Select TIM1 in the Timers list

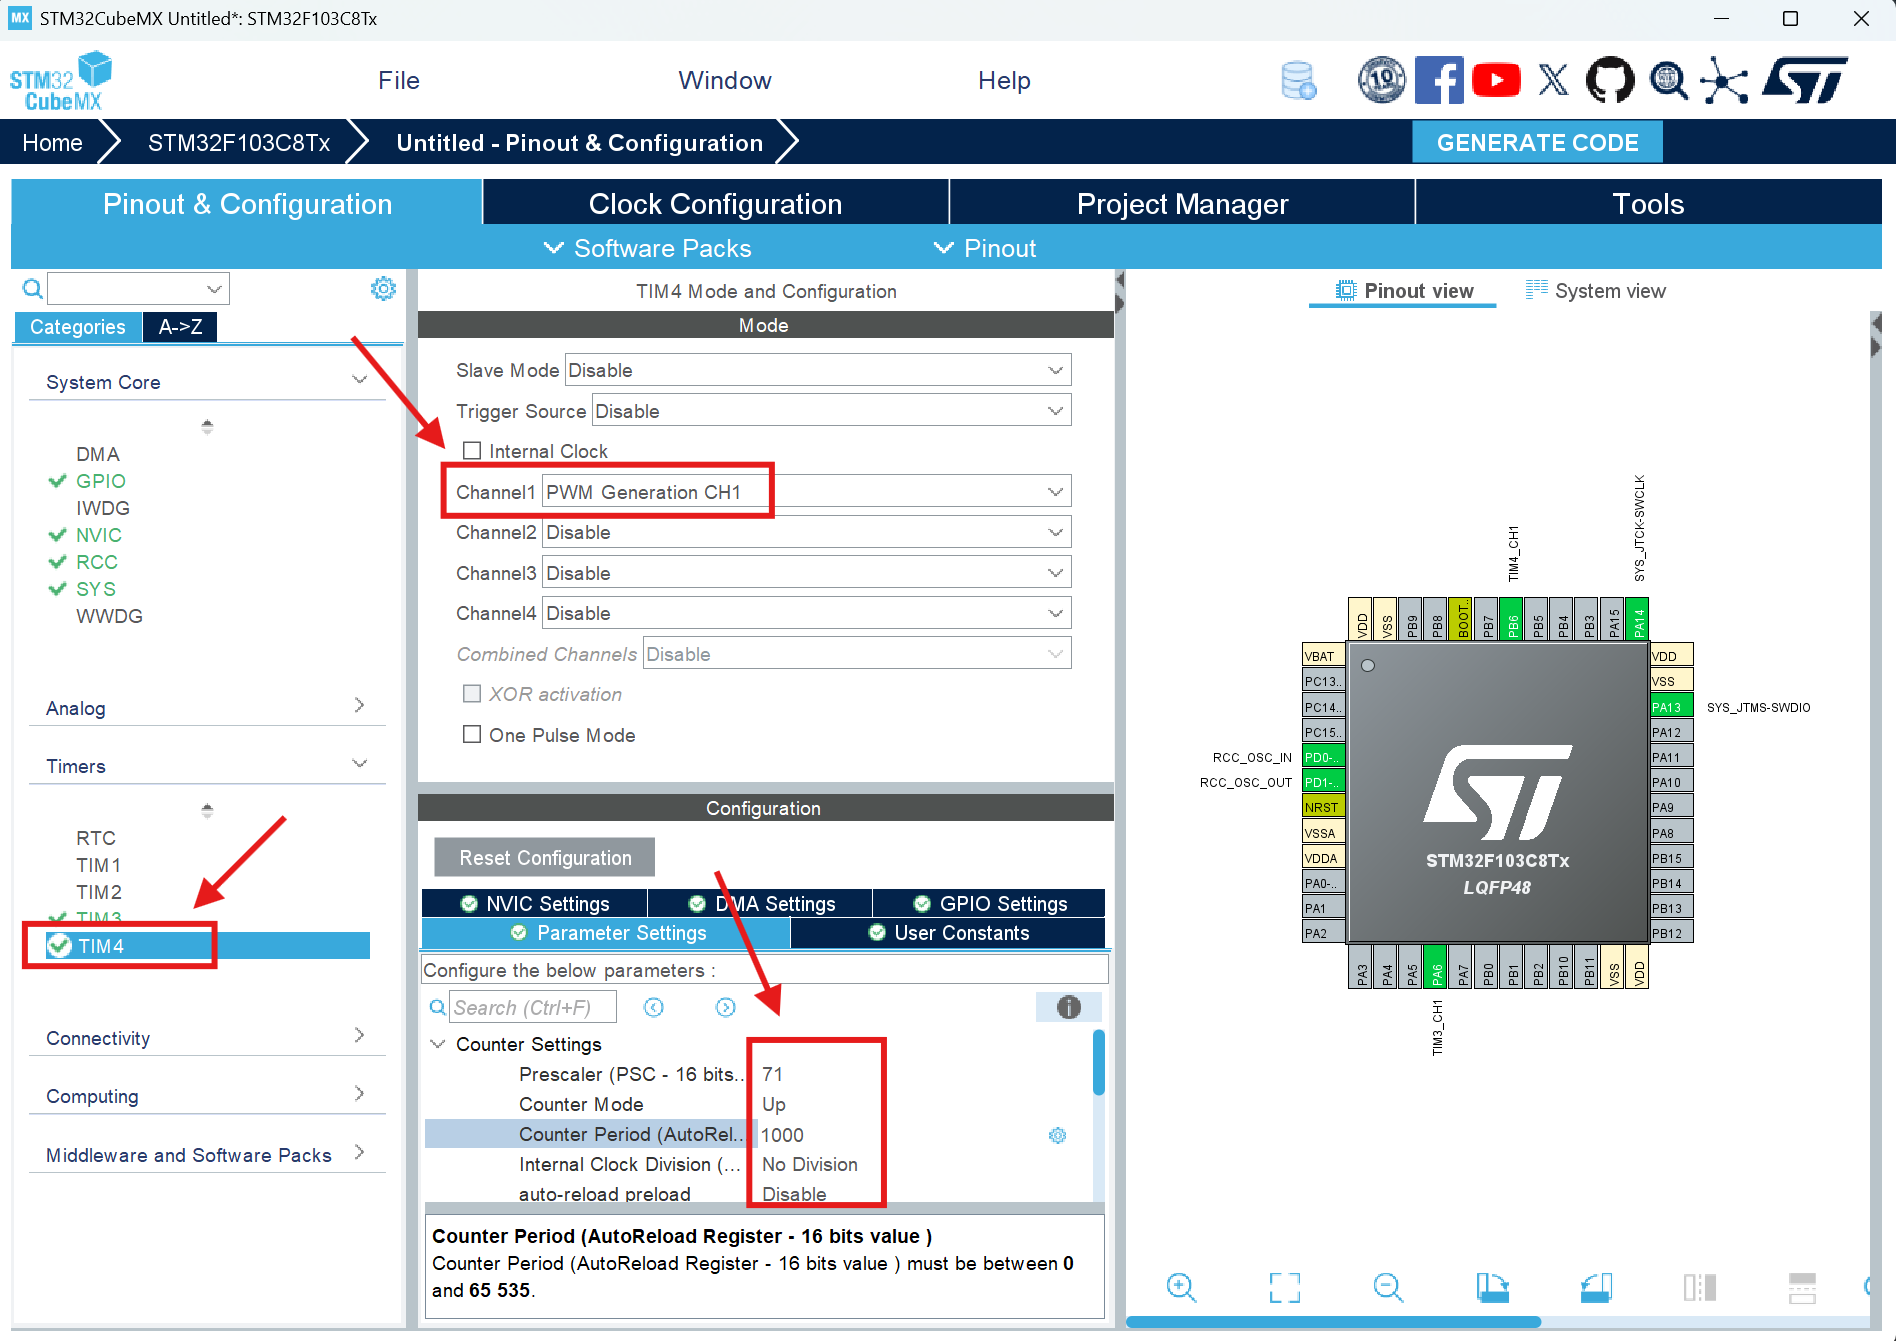click(x=98, y=865)
